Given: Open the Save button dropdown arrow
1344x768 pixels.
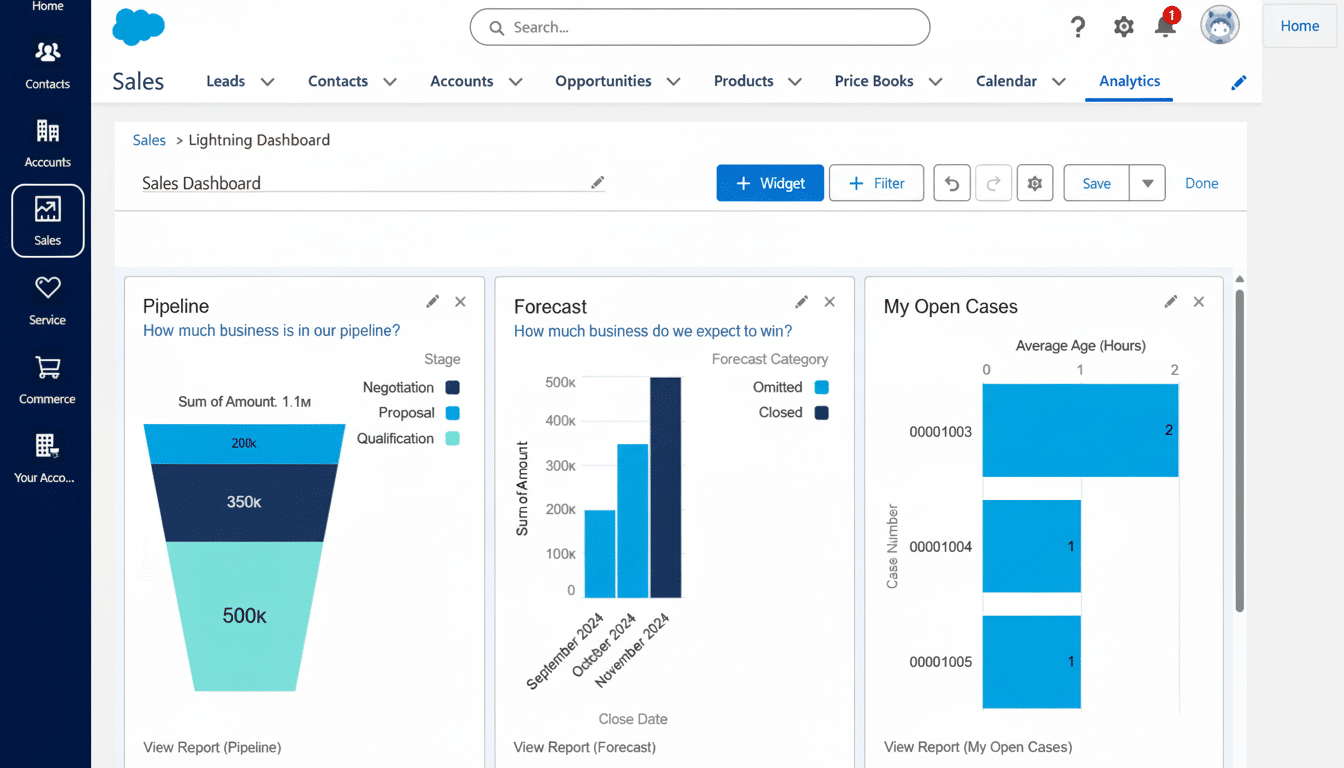Looking at the screenshot, I should (1147, 183).
